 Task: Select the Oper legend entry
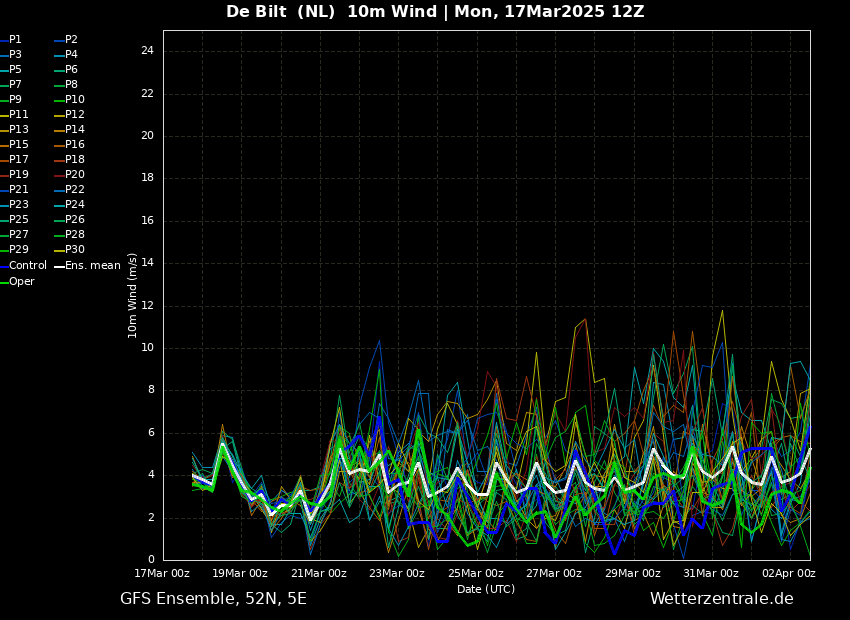coord(21,282)
